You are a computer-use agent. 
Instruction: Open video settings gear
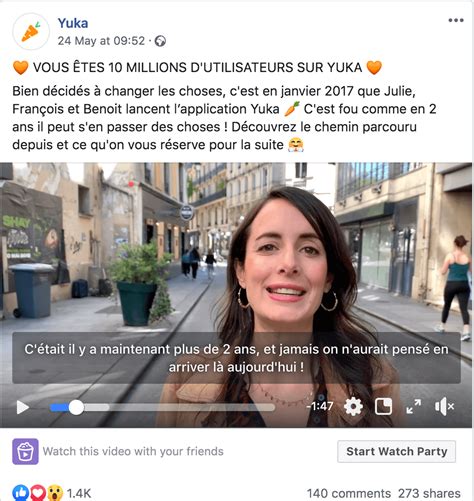353,406
